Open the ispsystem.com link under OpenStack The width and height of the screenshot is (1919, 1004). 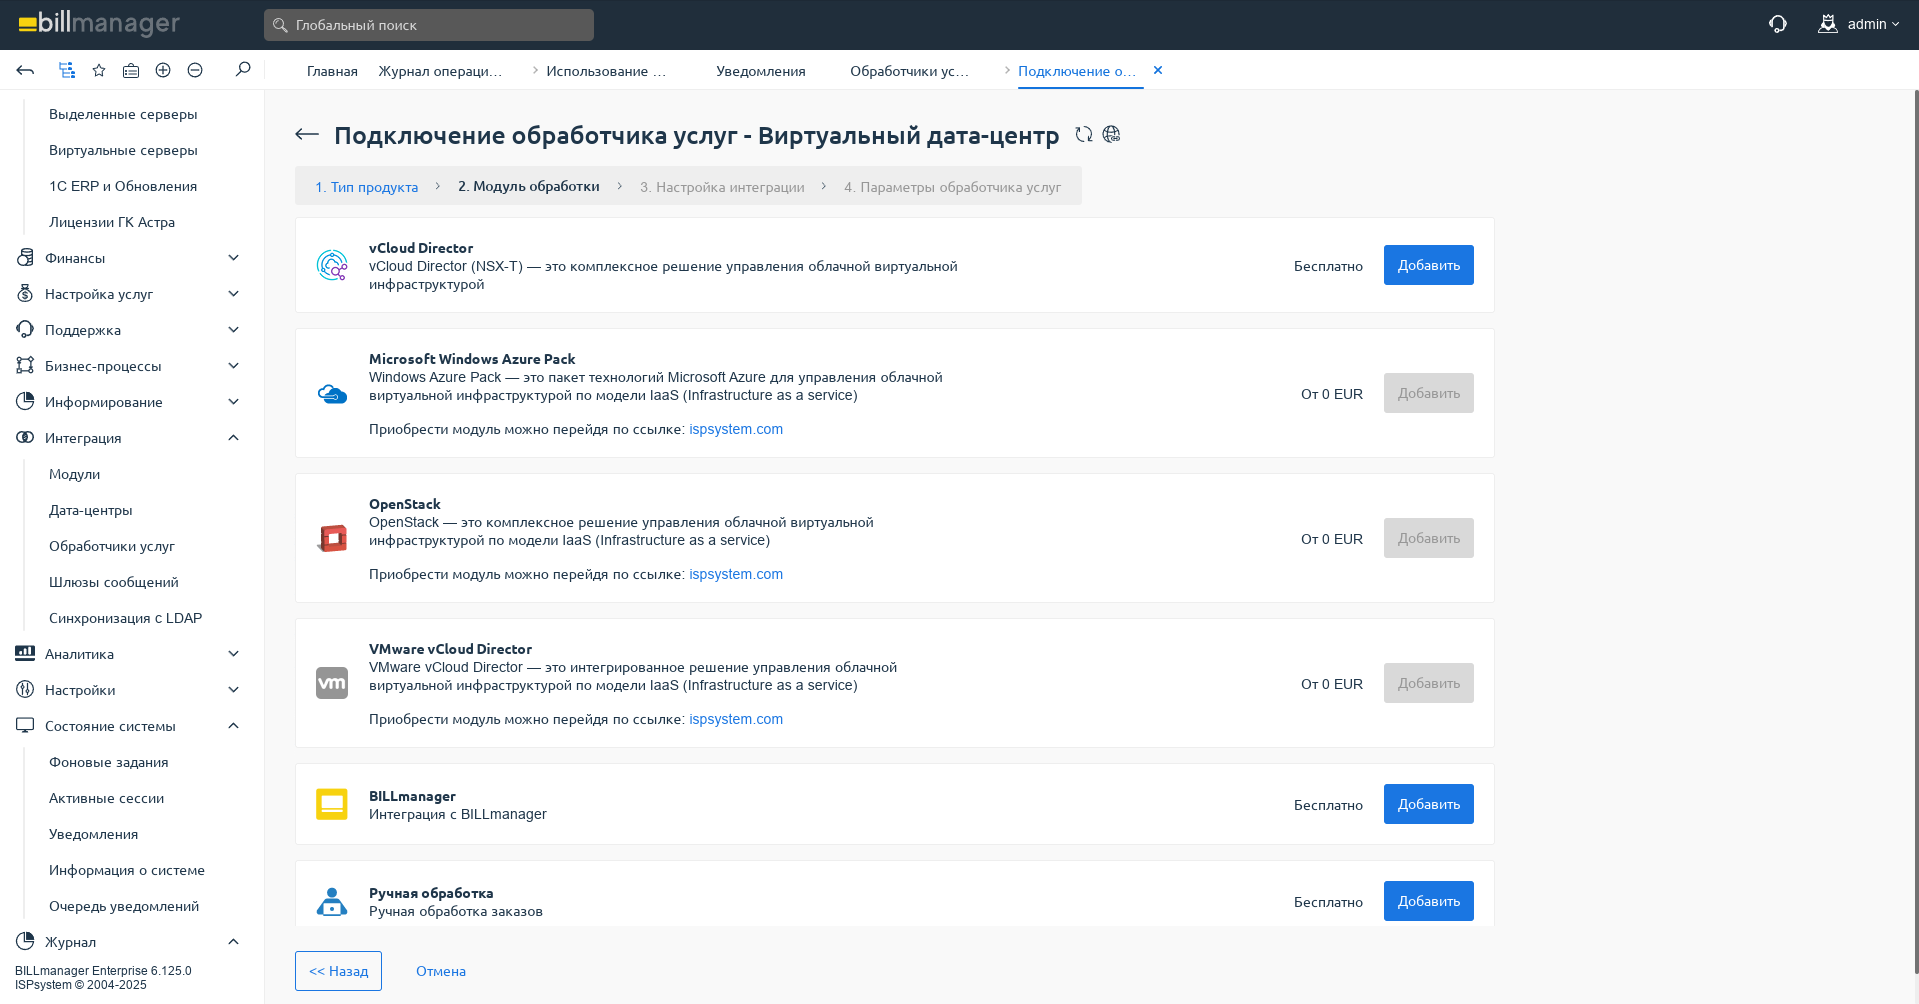click(x=735, y=574)
